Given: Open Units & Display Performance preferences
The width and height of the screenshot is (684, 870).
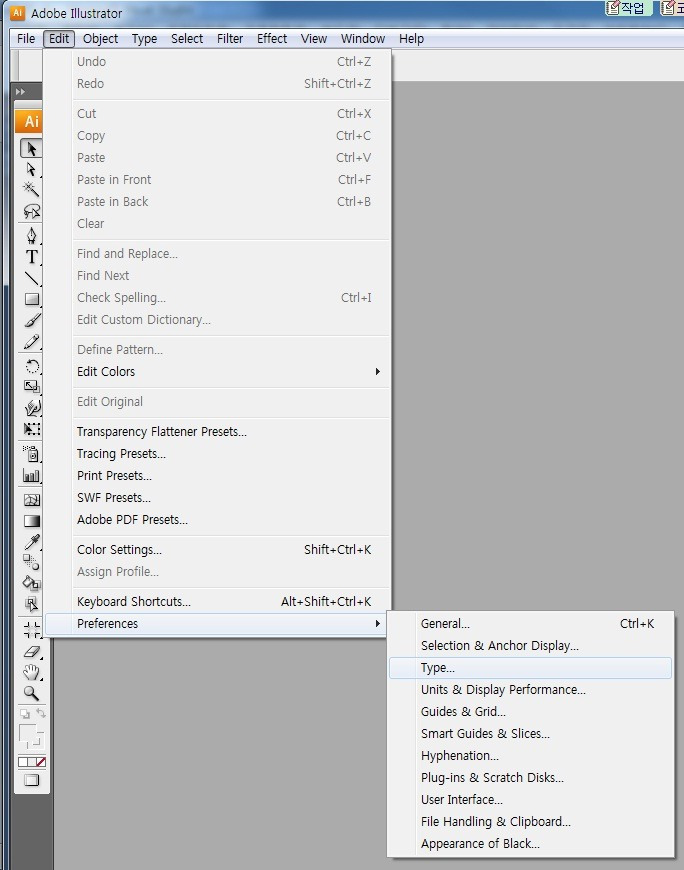Looking at the screenshot, I should point(530,690).
